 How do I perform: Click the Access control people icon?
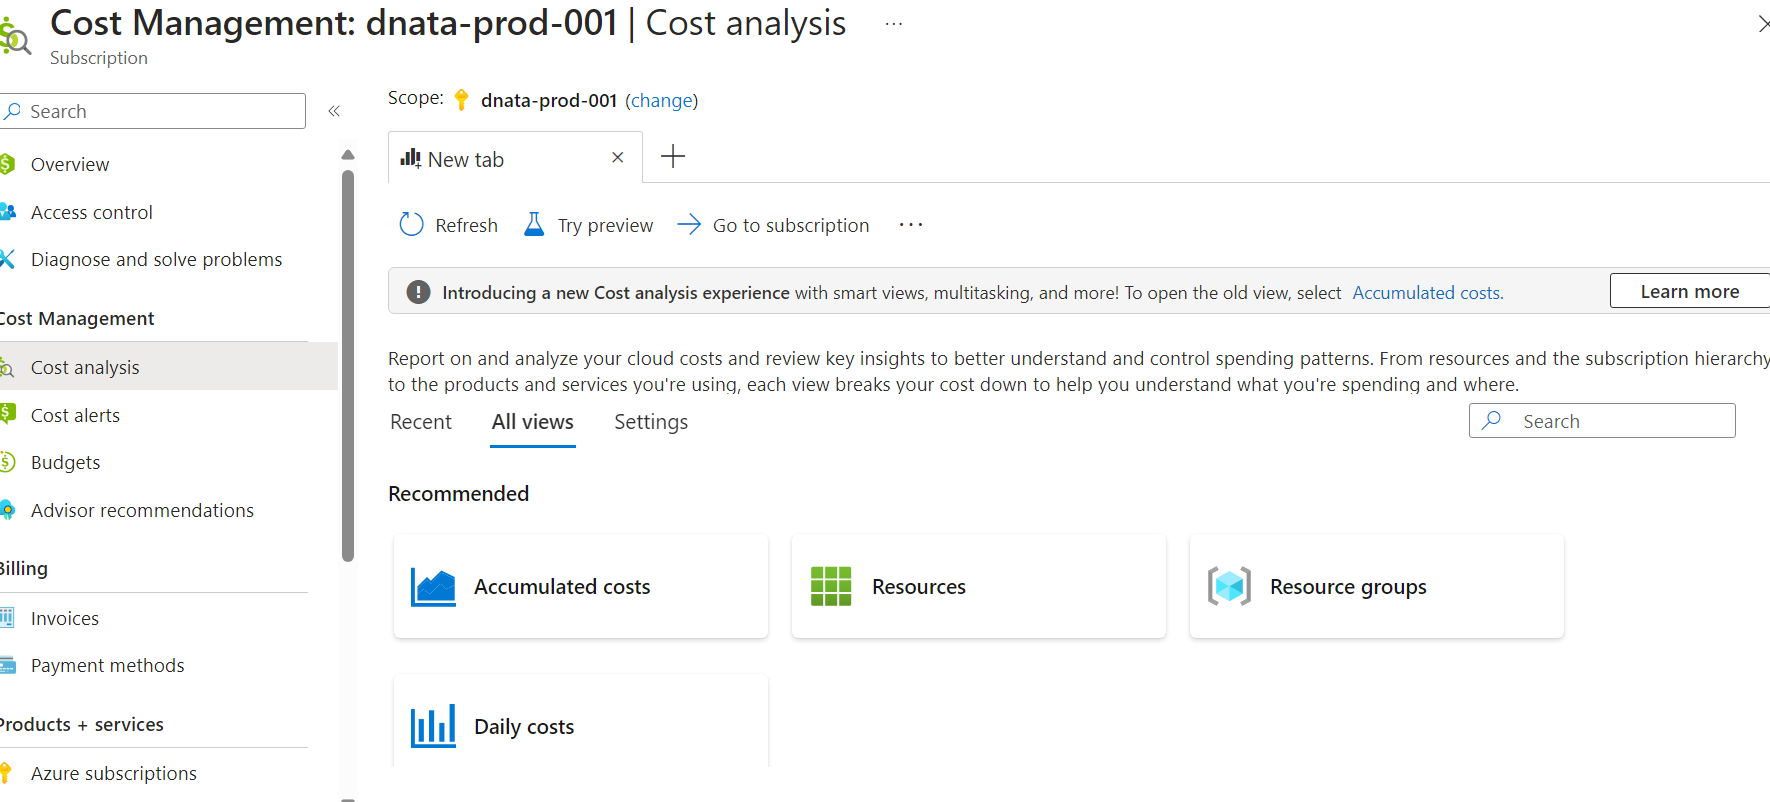click(7, 212)
